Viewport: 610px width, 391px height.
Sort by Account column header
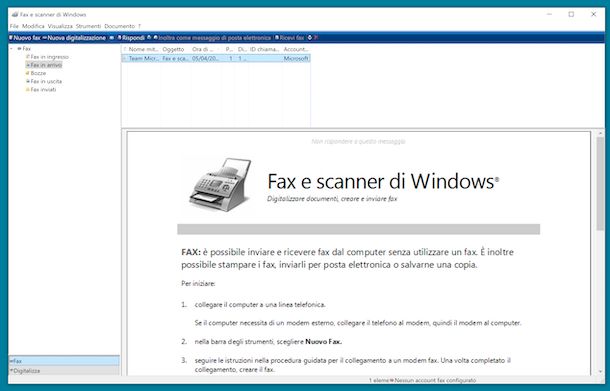point(296,49)
